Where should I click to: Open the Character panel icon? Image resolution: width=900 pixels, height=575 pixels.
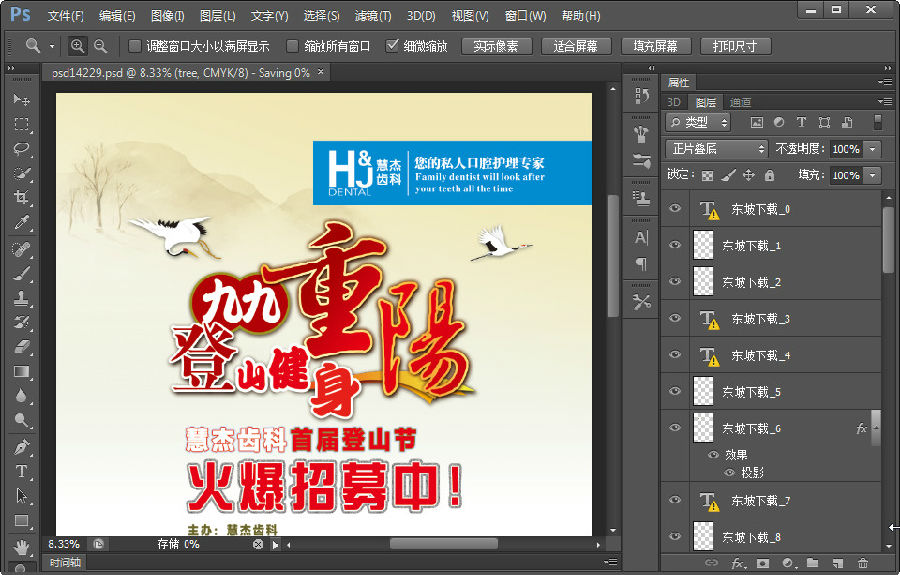pyautogui.click(x=642, y=238)
